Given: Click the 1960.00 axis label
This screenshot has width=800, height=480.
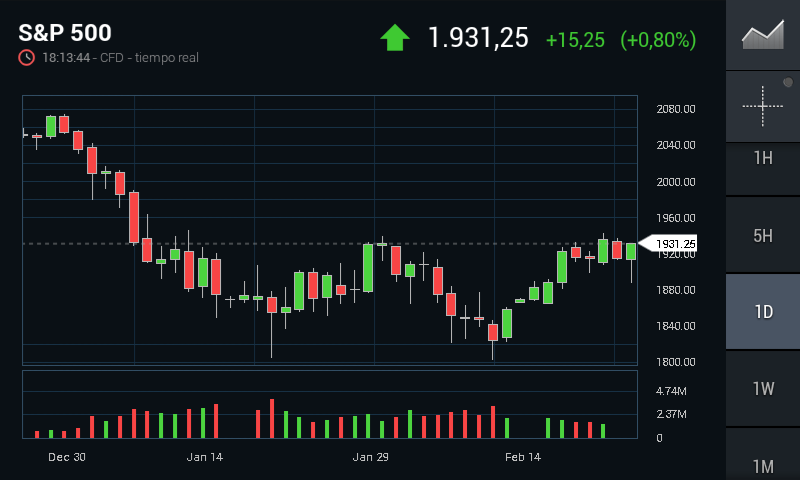Looking at the screenshot, I should click(x=676, y=218).
